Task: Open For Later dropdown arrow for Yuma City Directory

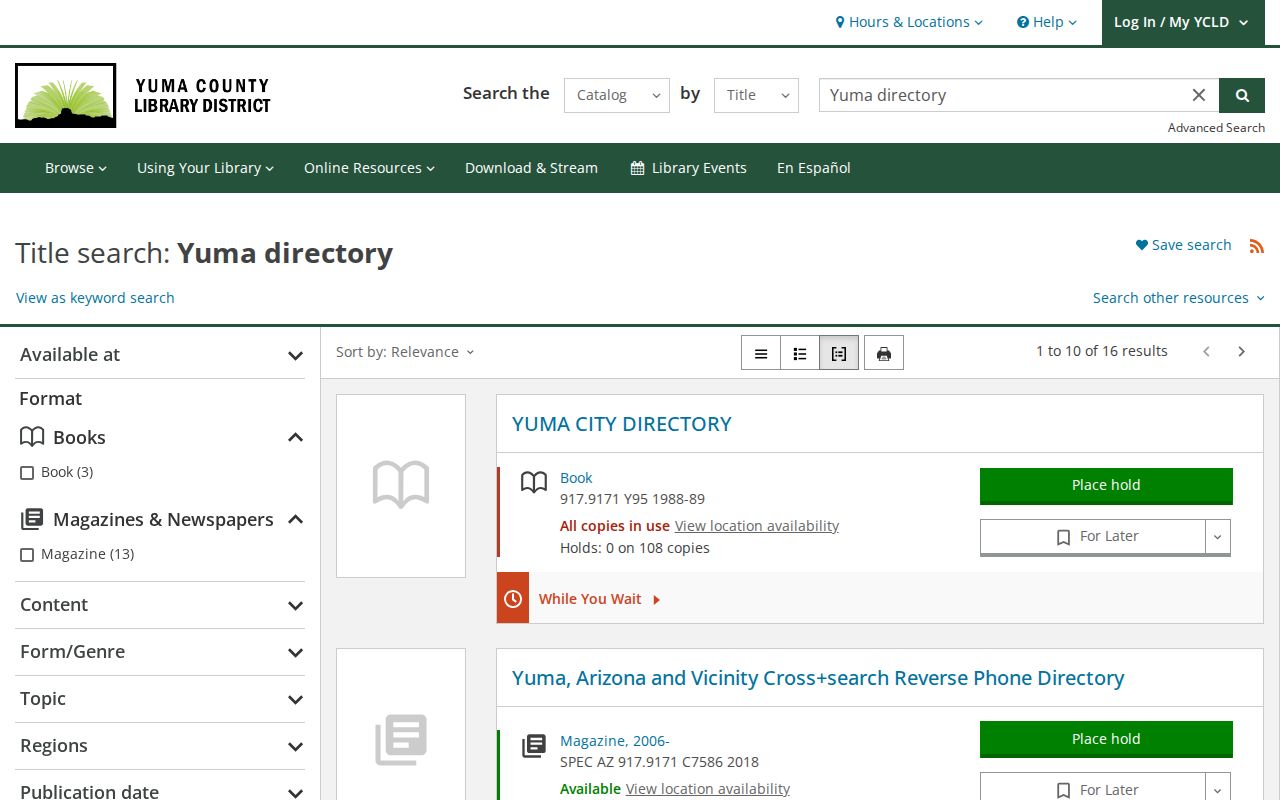Action: (1218, 537)
